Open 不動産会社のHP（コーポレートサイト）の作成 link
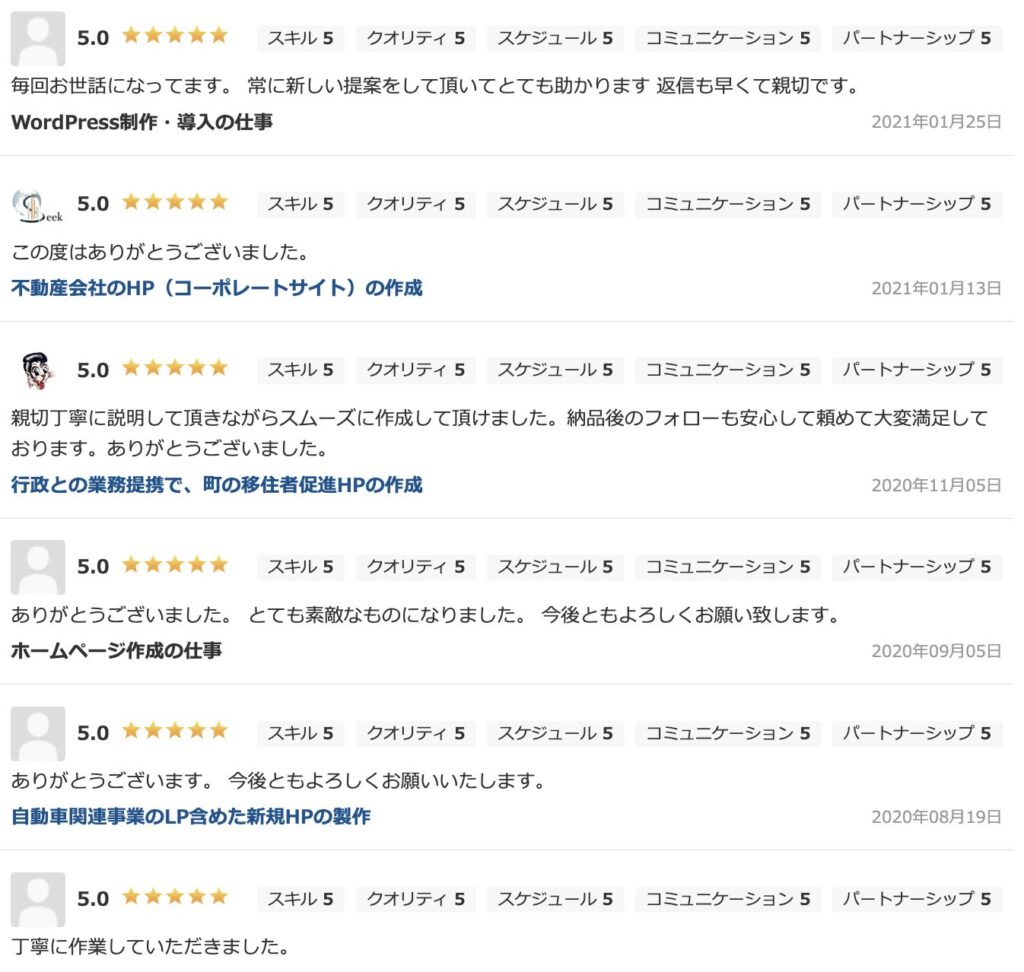This screenshot has width=1024, height=972. (217, 288)
